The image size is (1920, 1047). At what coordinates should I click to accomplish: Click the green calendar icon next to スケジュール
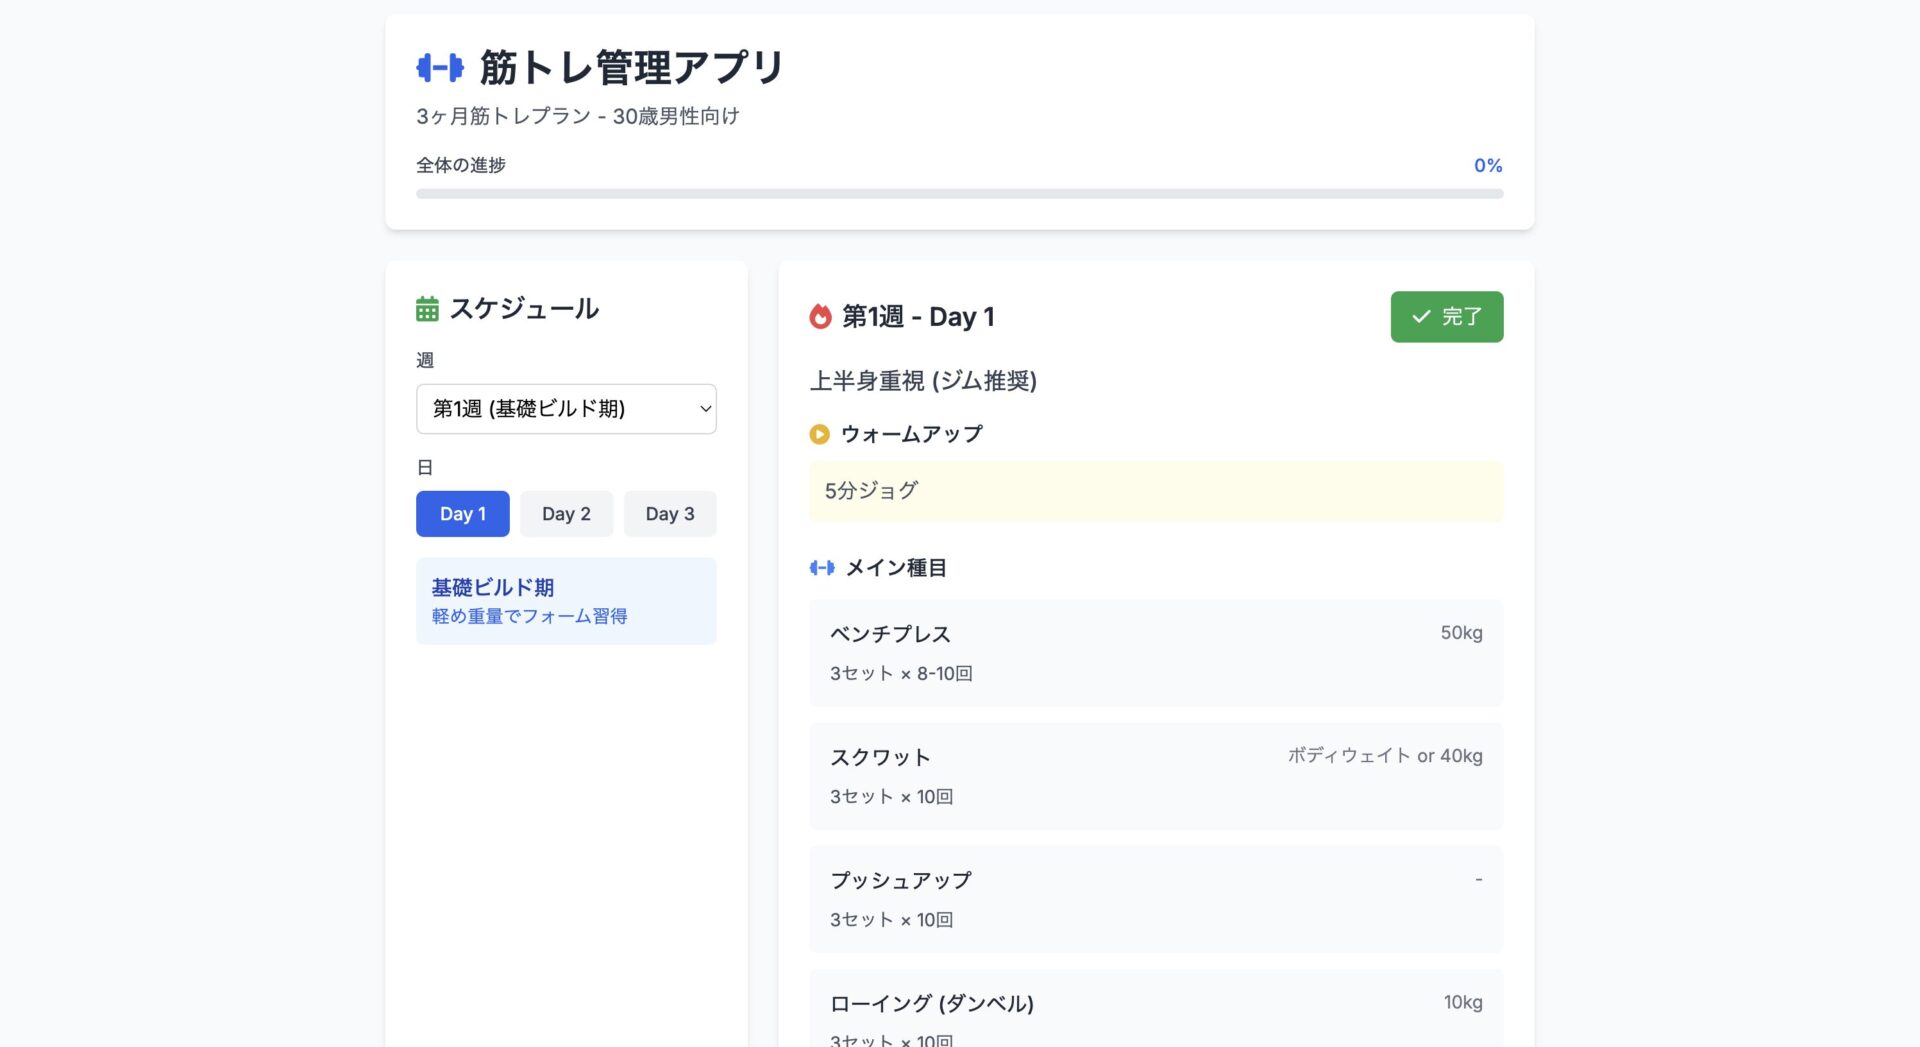[x=427, y=309]
